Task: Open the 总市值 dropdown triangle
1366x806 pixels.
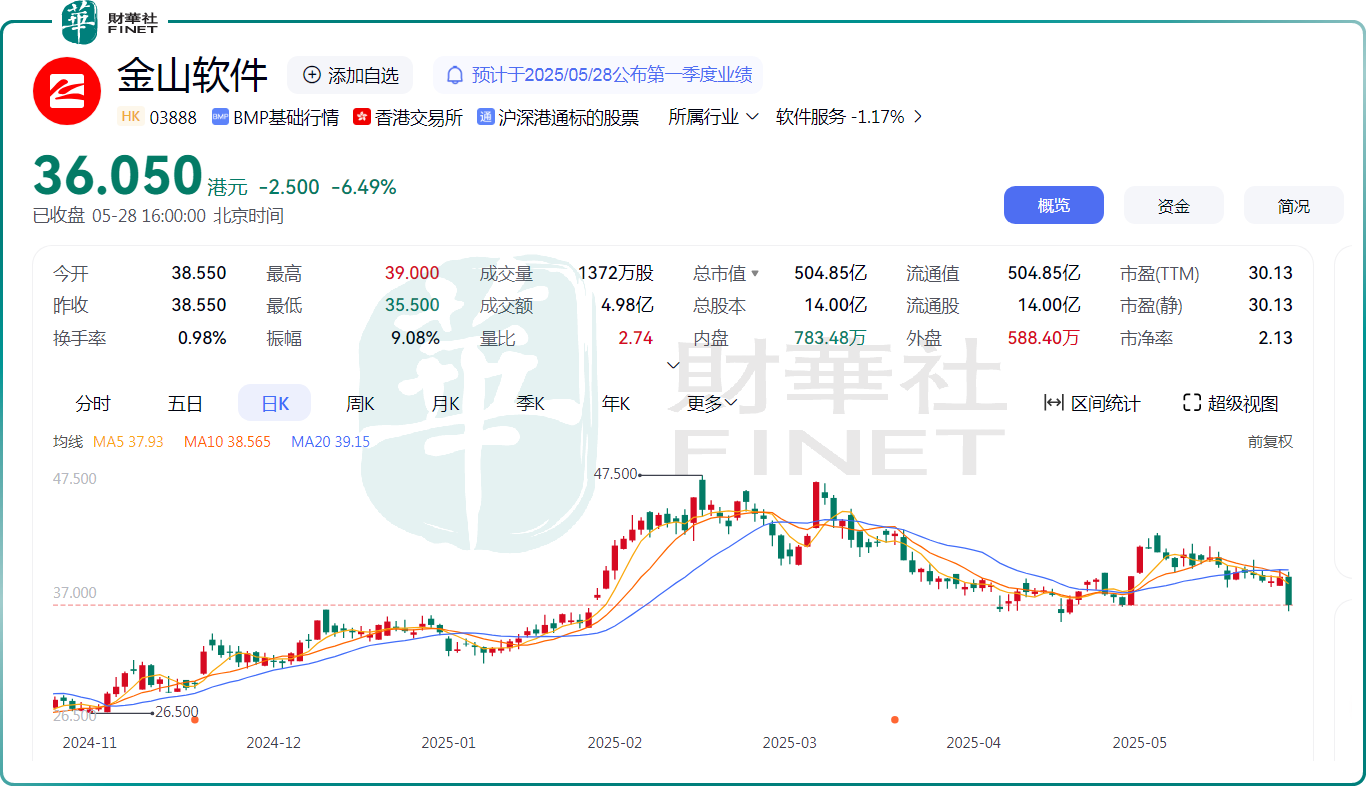Action: pyautogui.click(x=755, y=274)
